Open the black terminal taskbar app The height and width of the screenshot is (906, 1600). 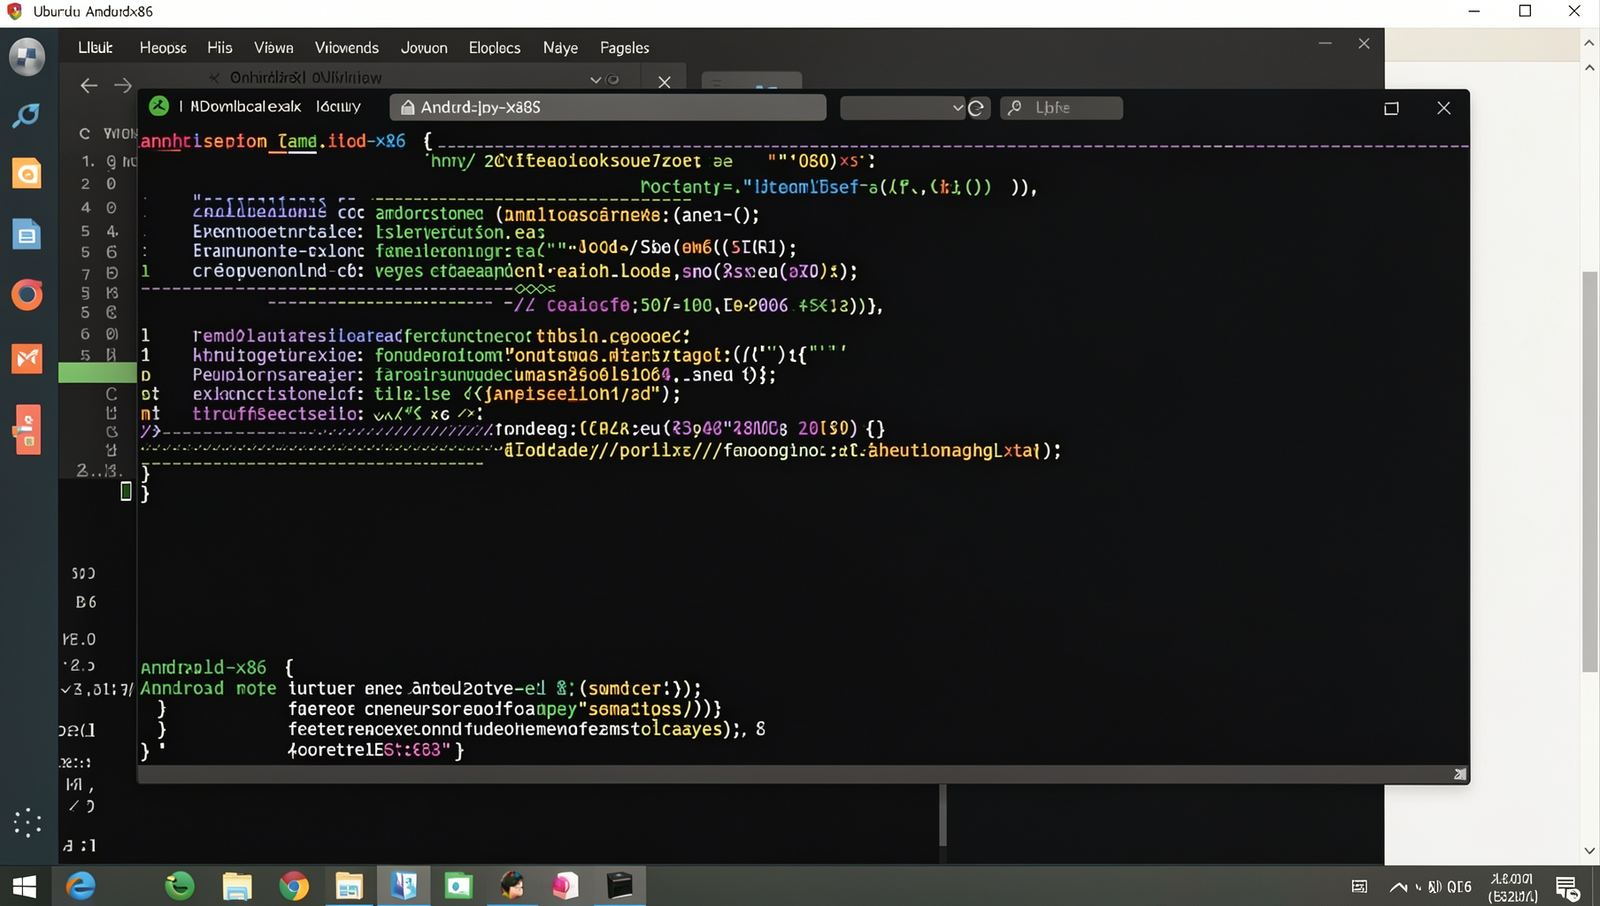[x=620, y=886]
